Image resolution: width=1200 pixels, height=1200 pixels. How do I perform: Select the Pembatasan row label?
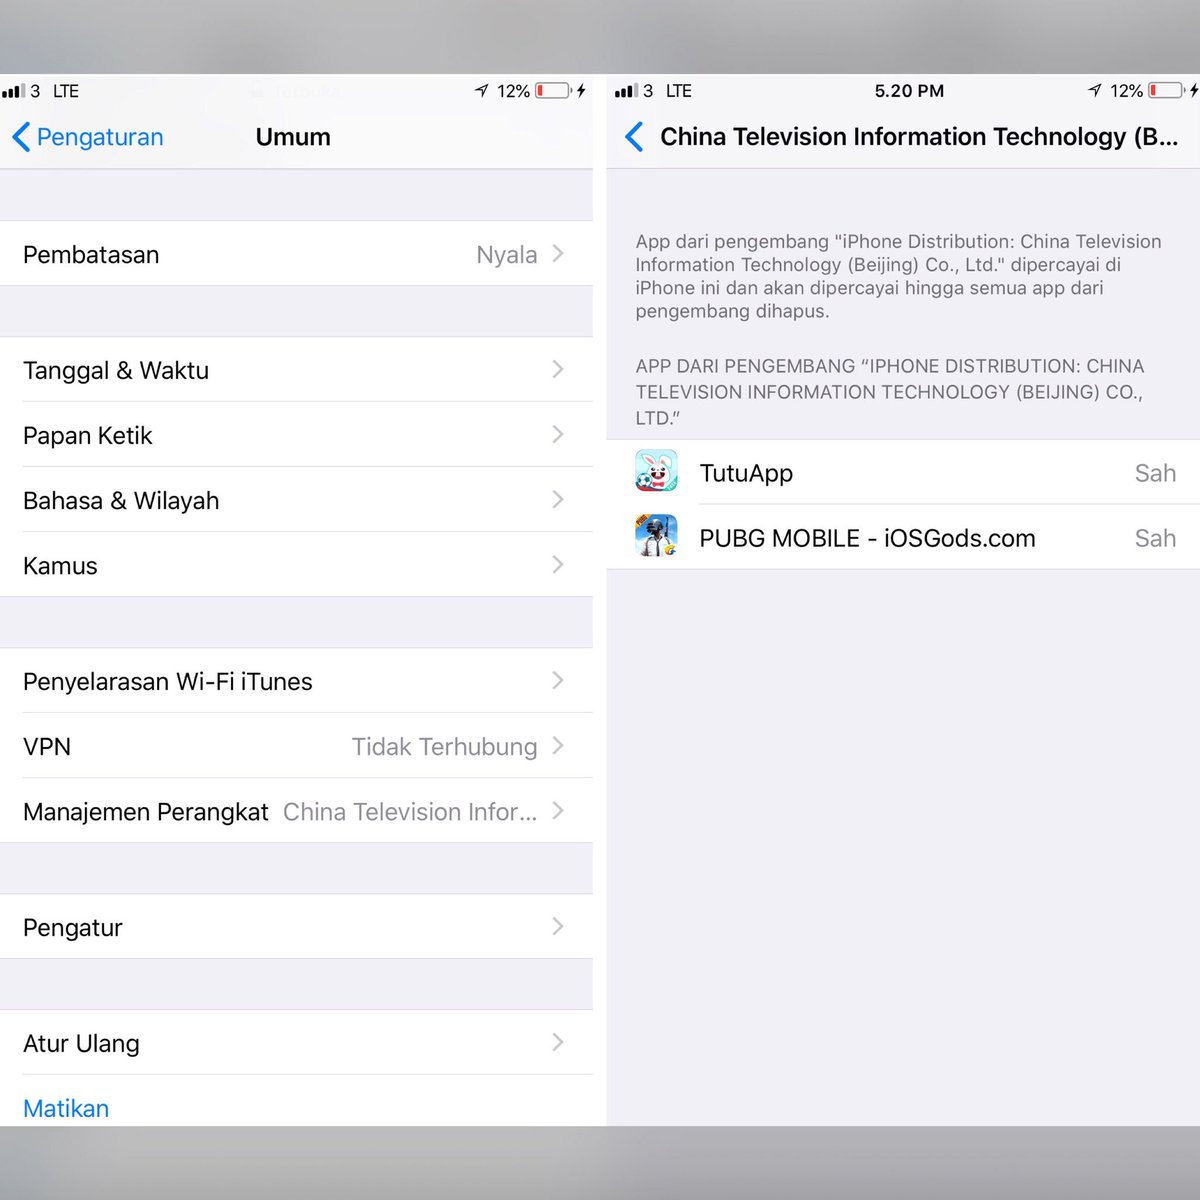pyautogui.click(x=91, y=255)
